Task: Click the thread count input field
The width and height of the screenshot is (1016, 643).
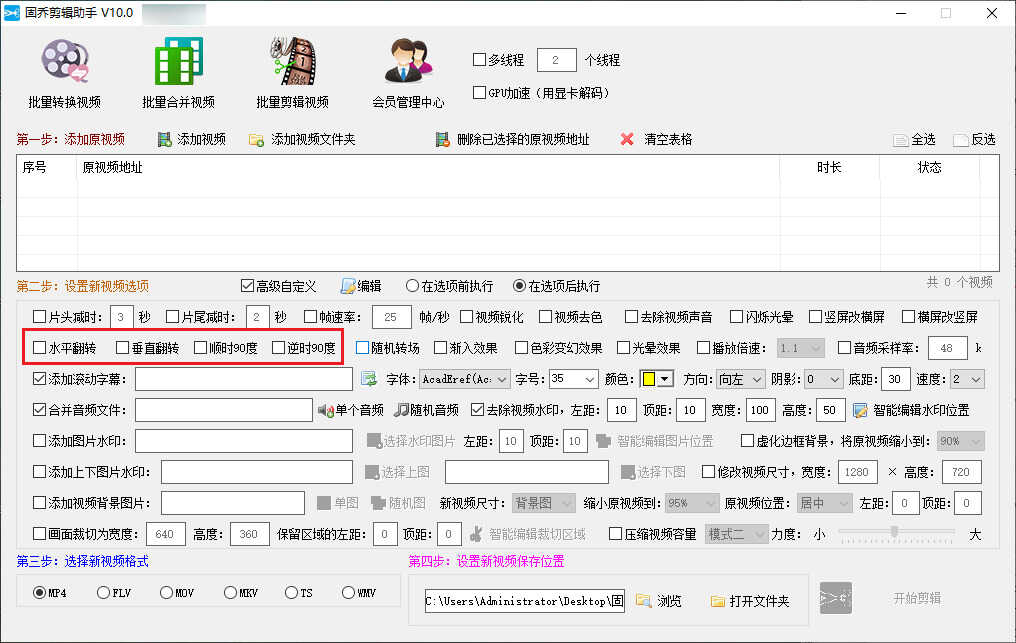Action: (x=557, y=60)
